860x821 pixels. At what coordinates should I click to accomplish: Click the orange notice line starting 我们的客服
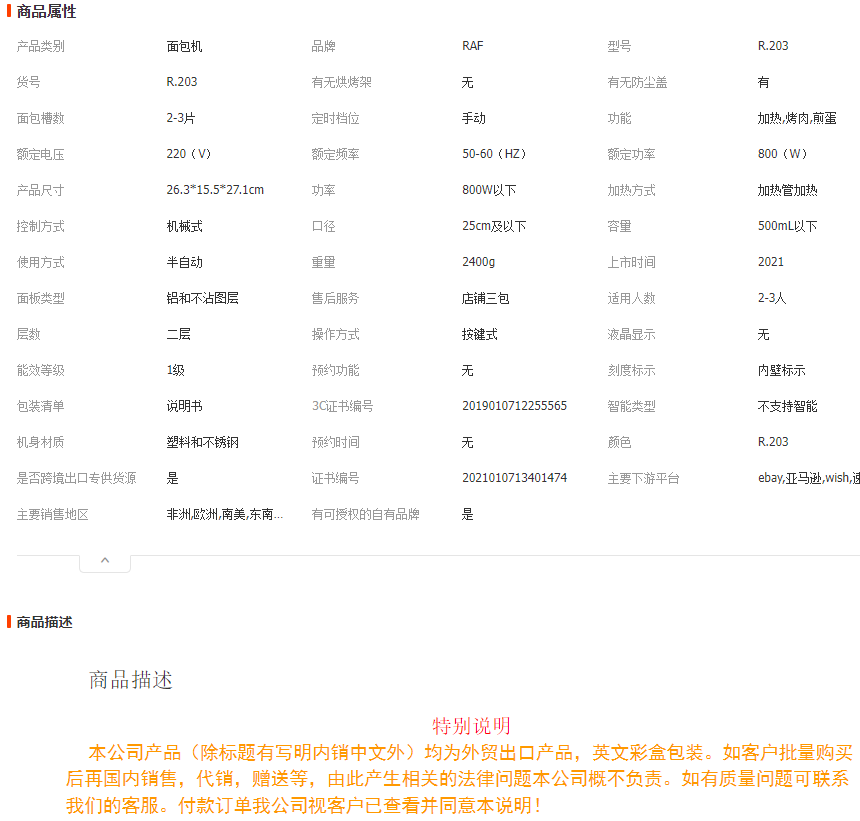tap(303, 806)
